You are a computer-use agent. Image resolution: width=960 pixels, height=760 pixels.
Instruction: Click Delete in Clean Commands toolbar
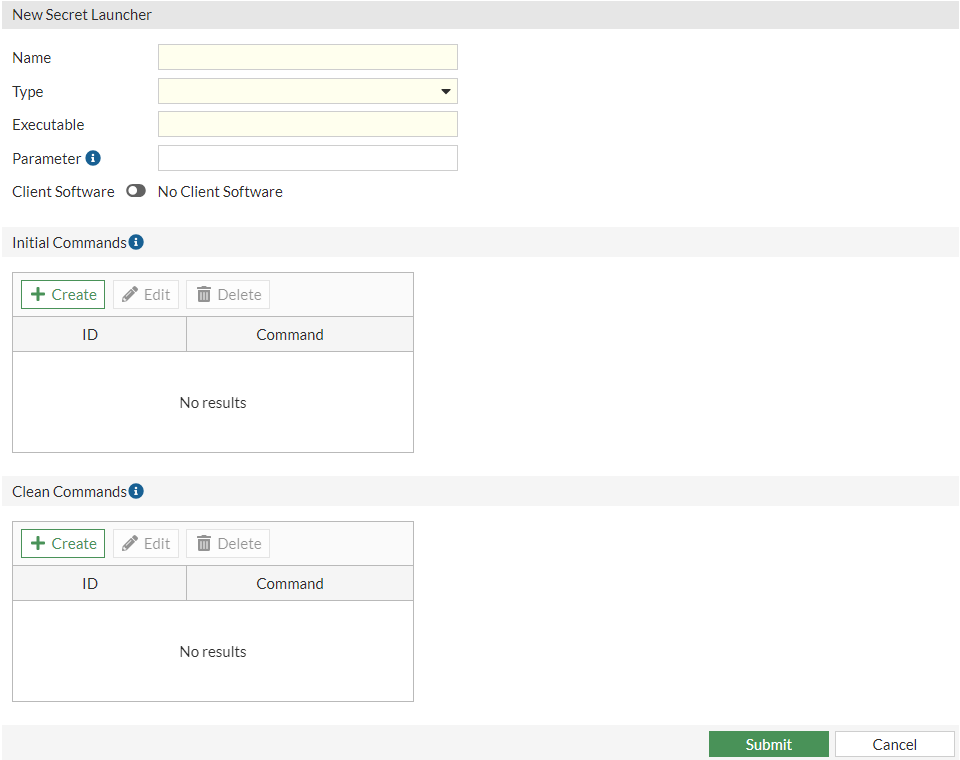(228, 544)
